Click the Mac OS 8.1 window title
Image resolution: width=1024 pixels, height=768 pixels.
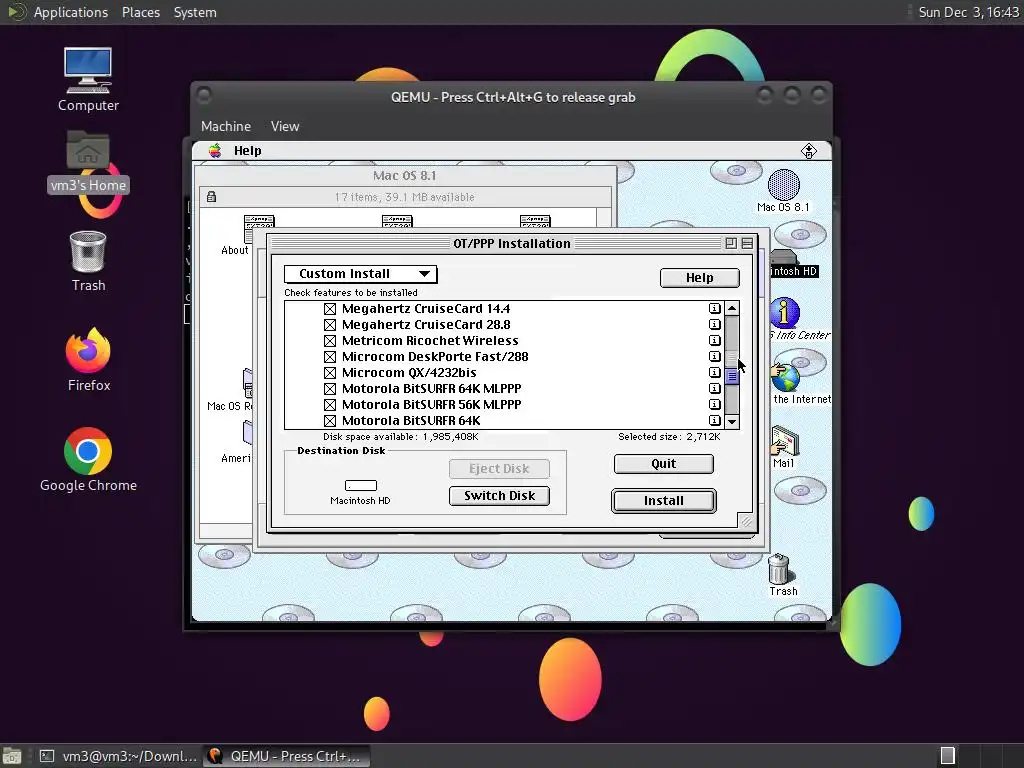(x=405, y=176)
